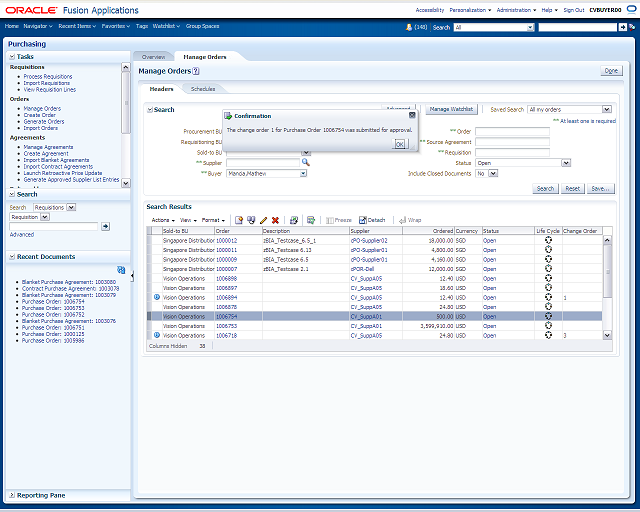This screenshot has height=512, width=640.
Task: Open the Recent Items menu
Action: 77,26
